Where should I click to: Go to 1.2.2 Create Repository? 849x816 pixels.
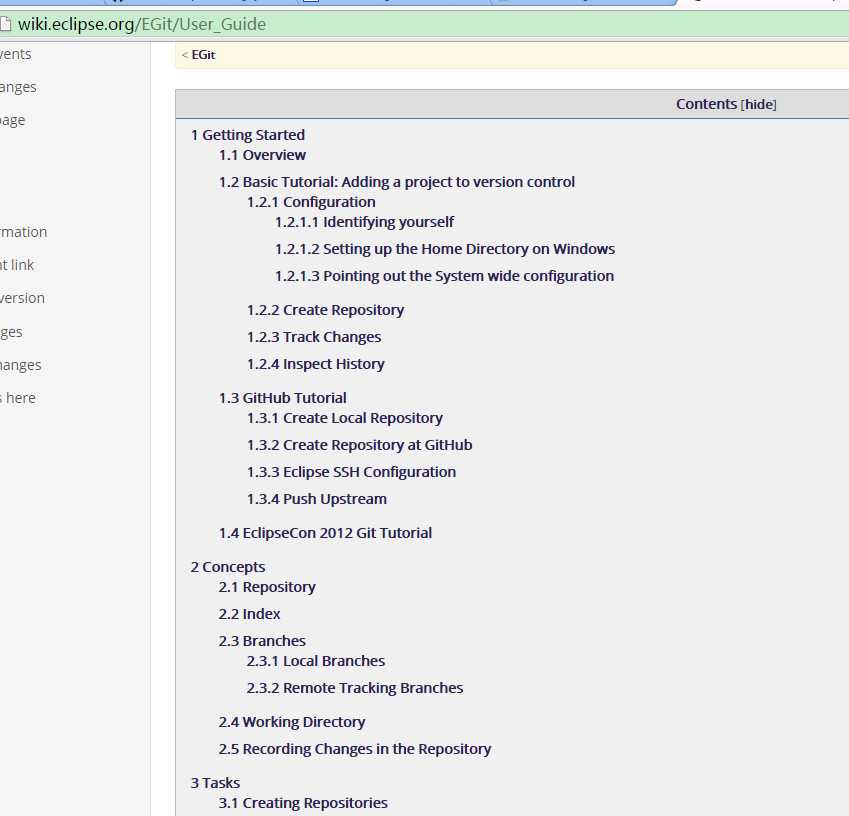click(325, 310)
